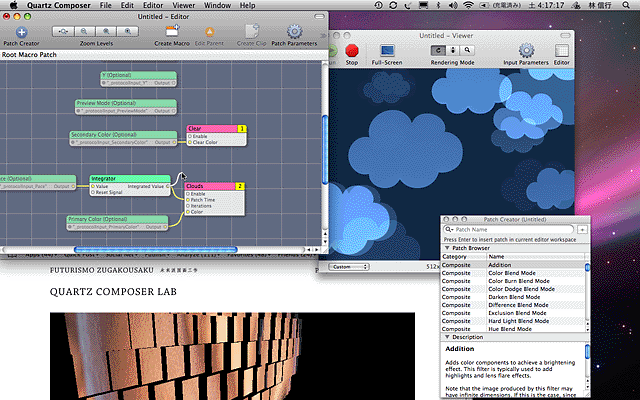640x400 pixels.
Task: Click the zoom out magnifier in Zoom Levels
Action: coord(84,31)
